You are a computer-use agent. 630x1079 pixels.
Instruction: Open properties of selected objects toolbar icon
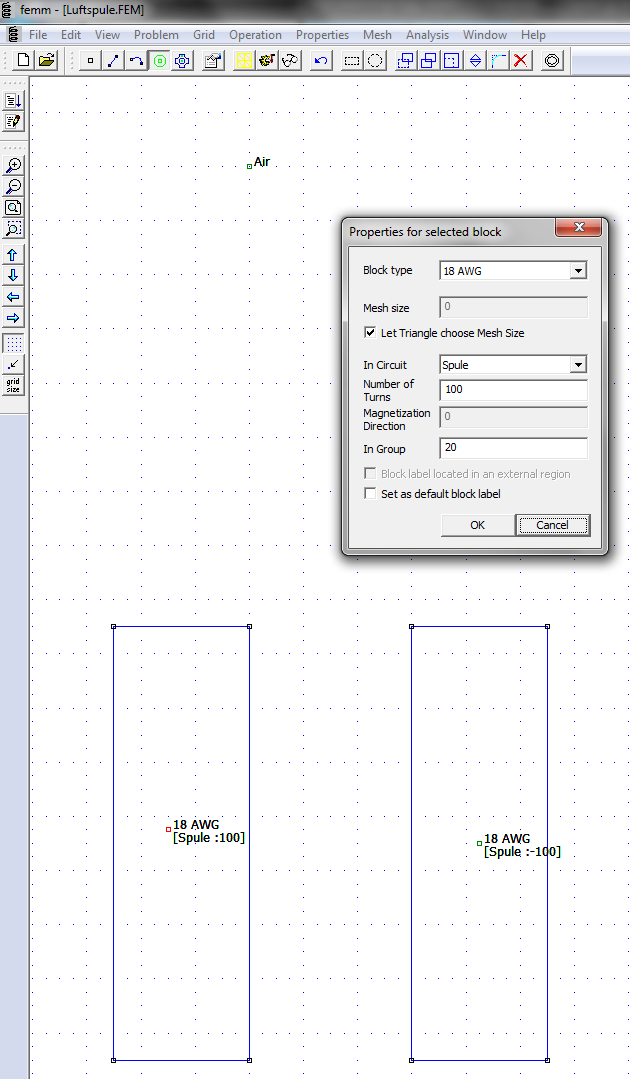pos(213,61)
